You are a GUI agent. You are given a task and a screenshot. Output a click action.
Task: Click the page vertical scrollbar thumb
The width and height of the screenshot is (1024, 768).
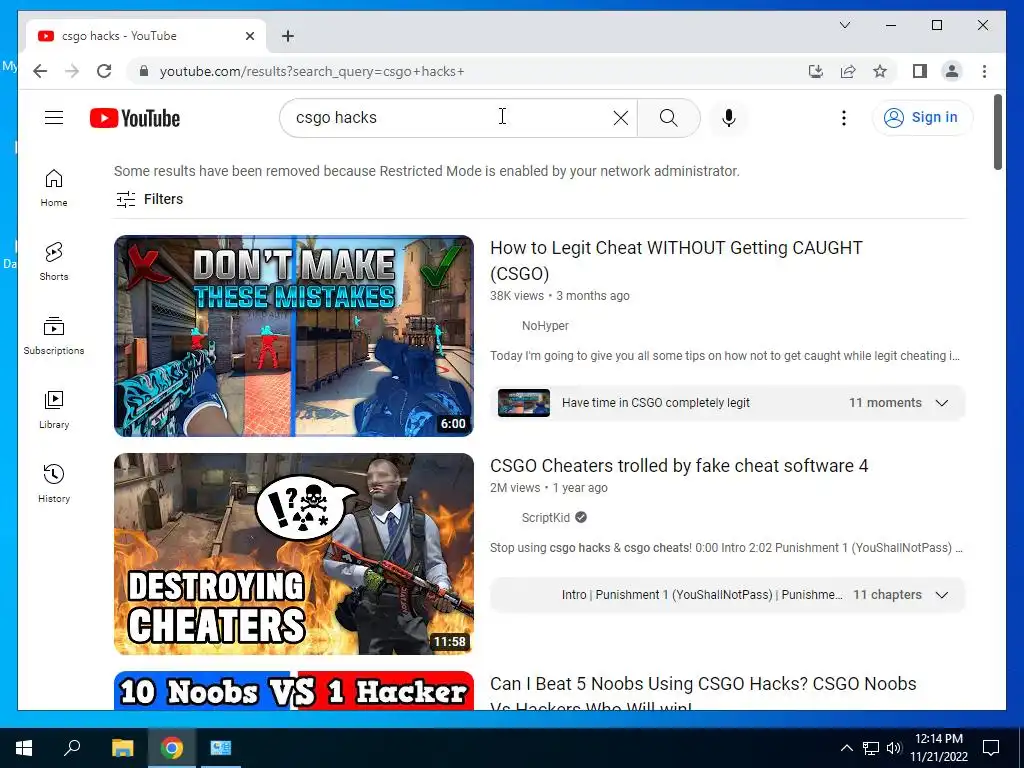pos(997,132)
